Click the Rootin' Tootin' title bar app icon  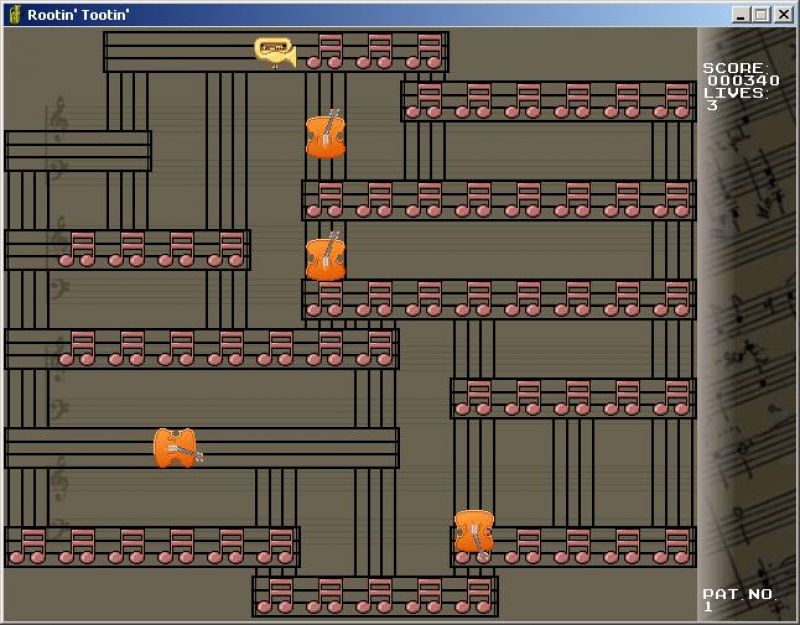point(15,14)
